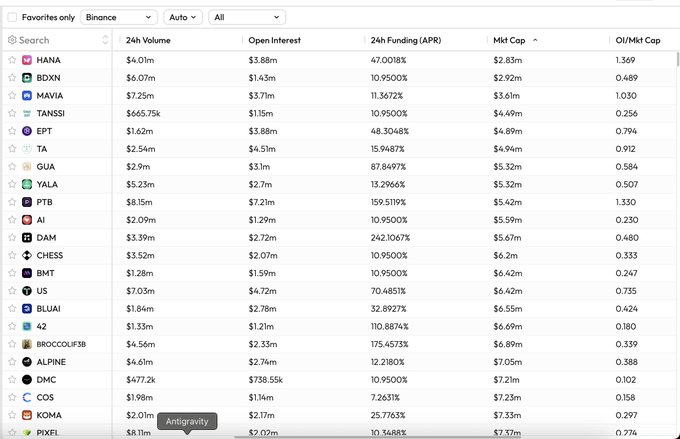Click the DAM coin icon
Screen dimensions: 680x439
click(27, 237)
